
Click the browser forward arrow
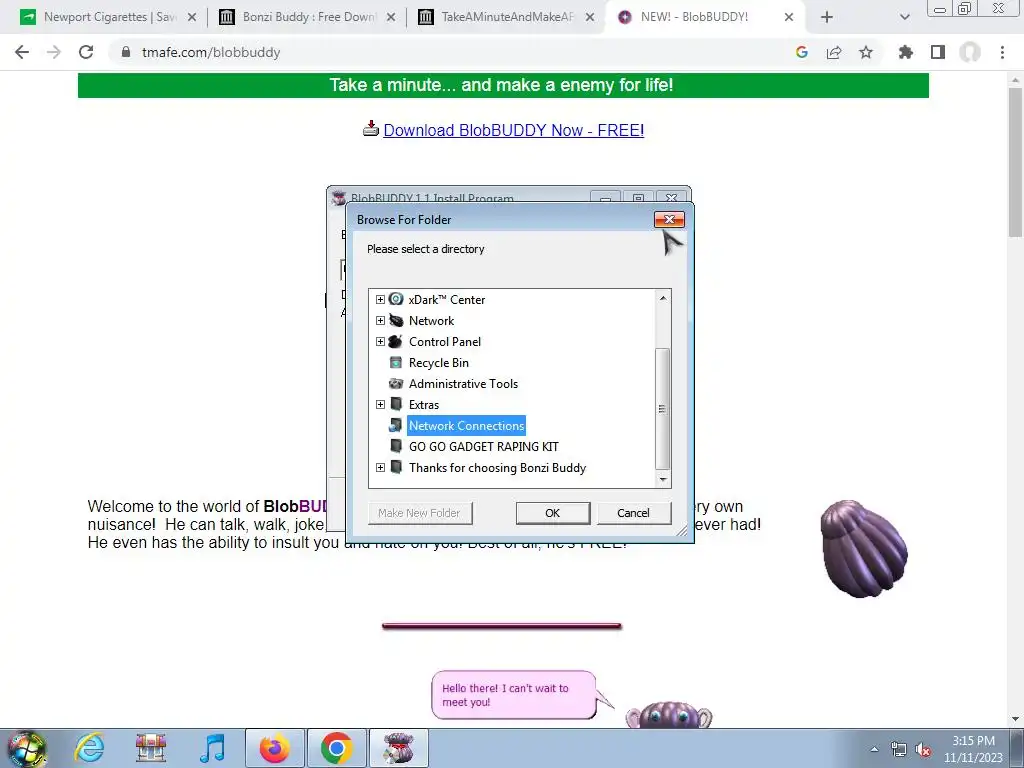54,52
